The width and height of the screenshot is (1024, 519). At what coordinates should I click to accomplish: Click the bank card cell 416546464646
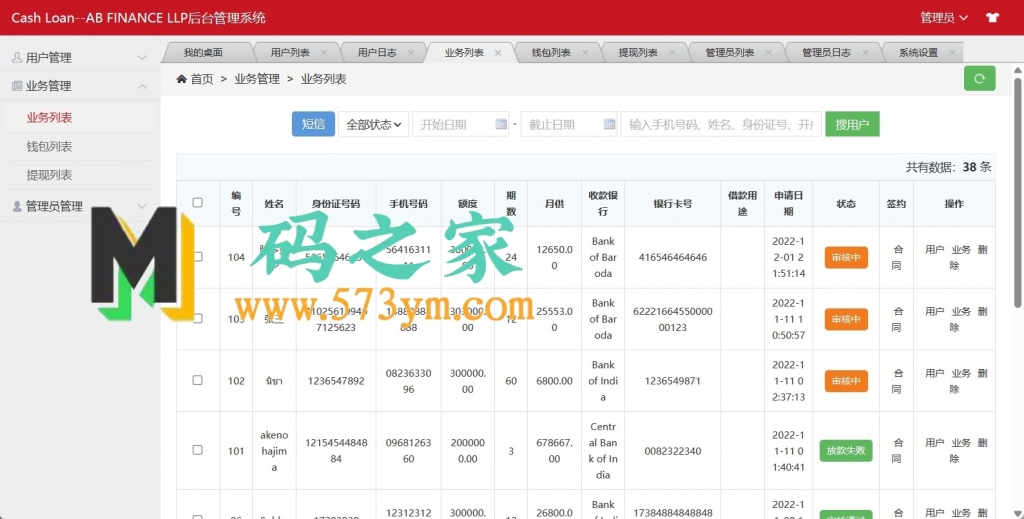pyautogui.click(x=673, y=257)
